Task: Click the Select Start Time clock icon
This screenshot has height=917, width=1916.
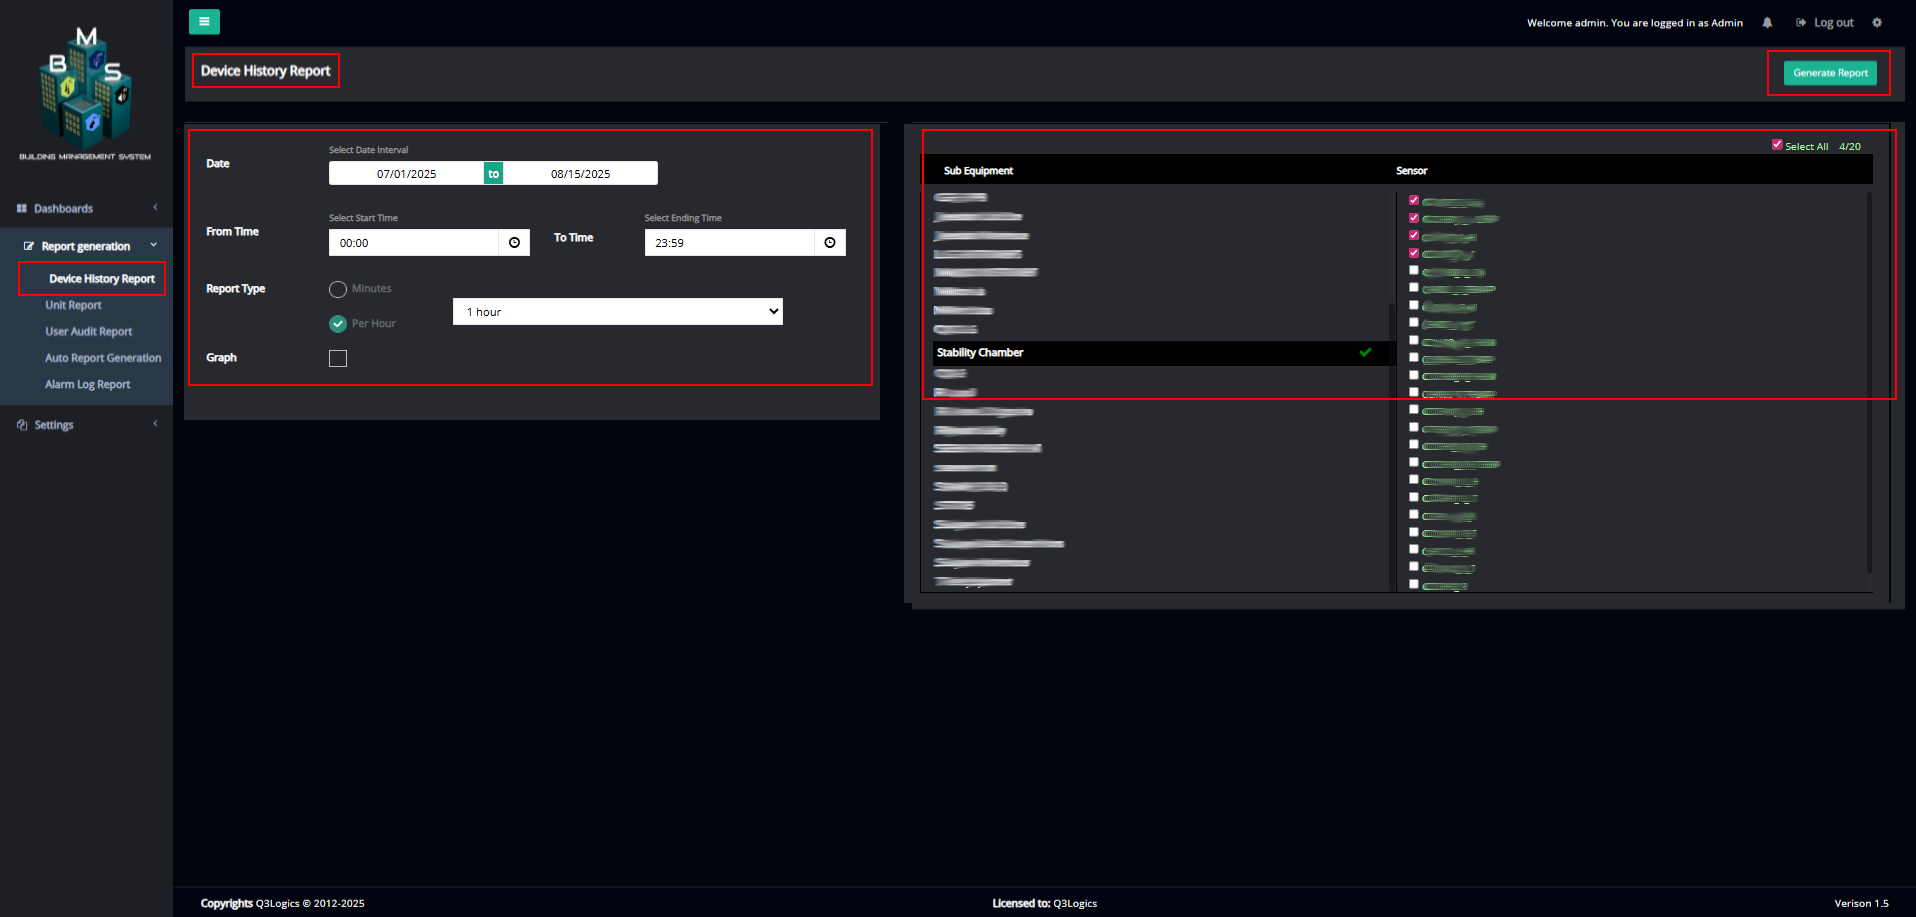Action: [514, 242]
